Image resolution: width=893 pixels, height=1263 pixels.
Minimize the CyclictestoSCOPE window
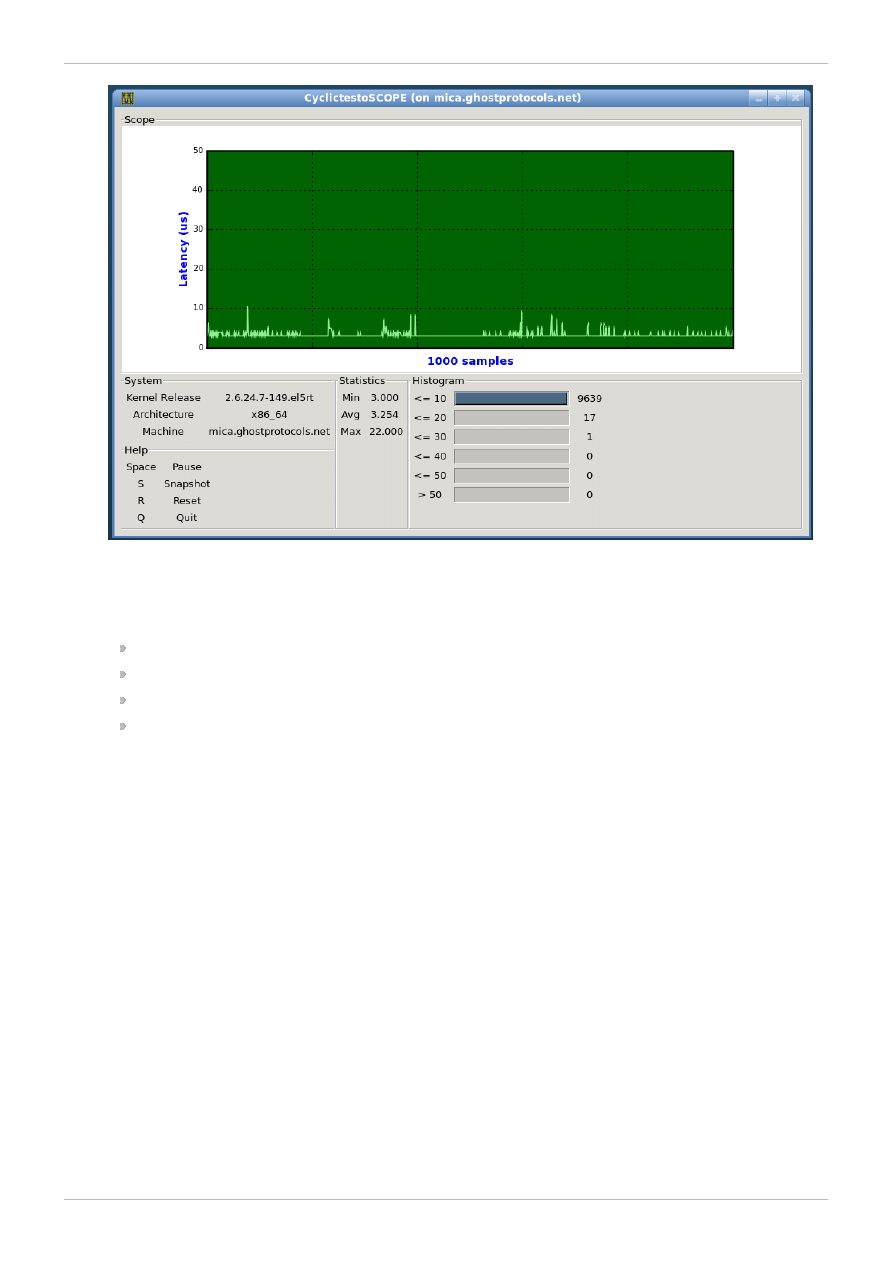point(759,98)
